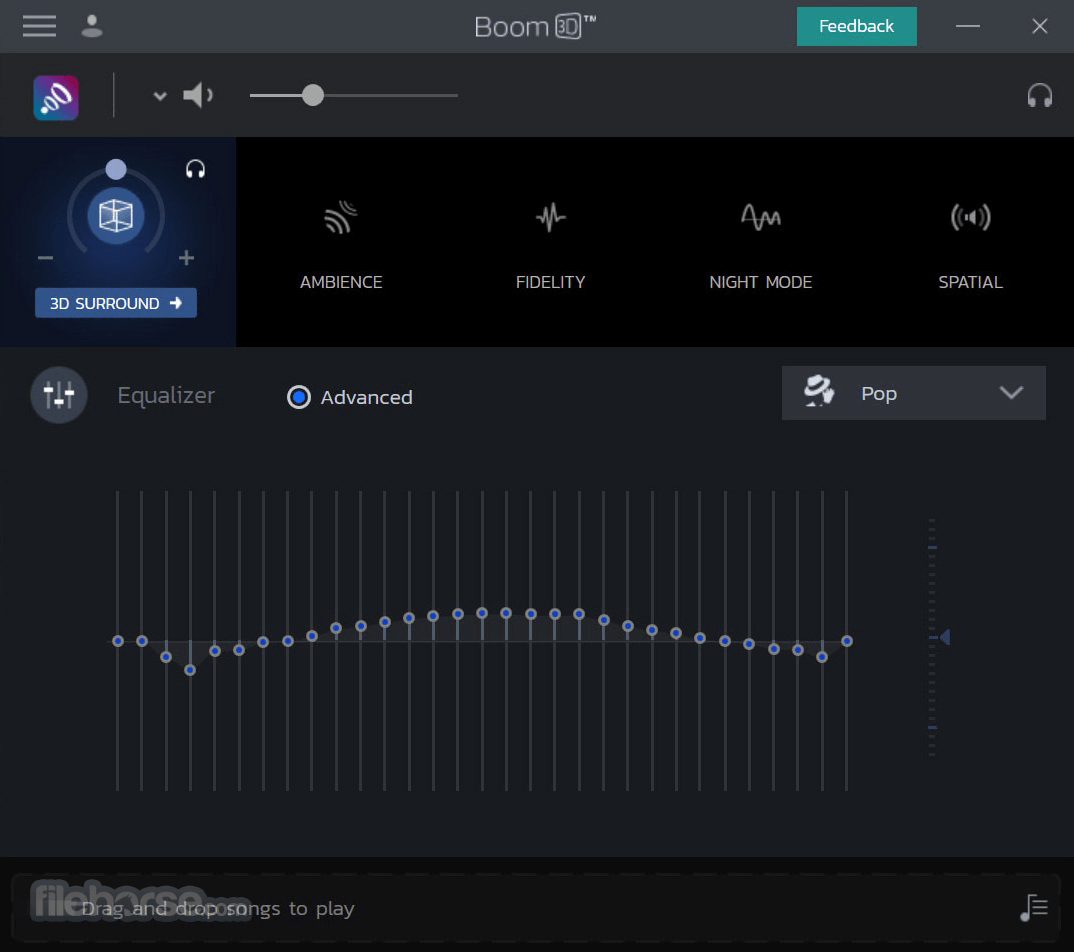Click the FIDELITY label

[551, 282]
